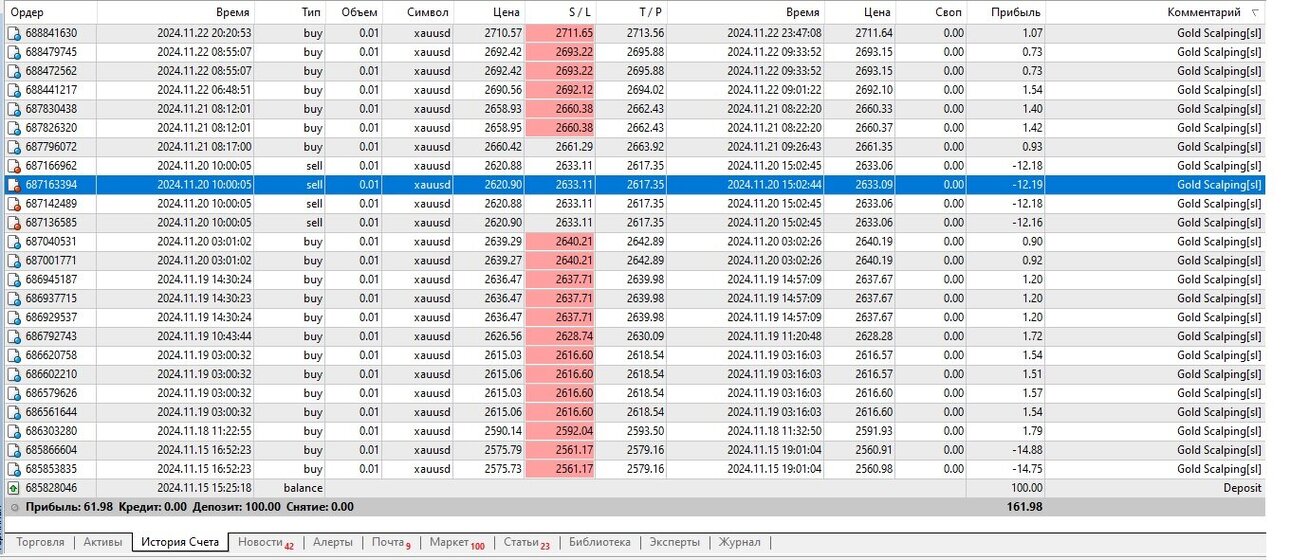Viewport: 1290px width, 560px height.
Task: Click the order icon for 687830438
Action: tap(14, 109)
